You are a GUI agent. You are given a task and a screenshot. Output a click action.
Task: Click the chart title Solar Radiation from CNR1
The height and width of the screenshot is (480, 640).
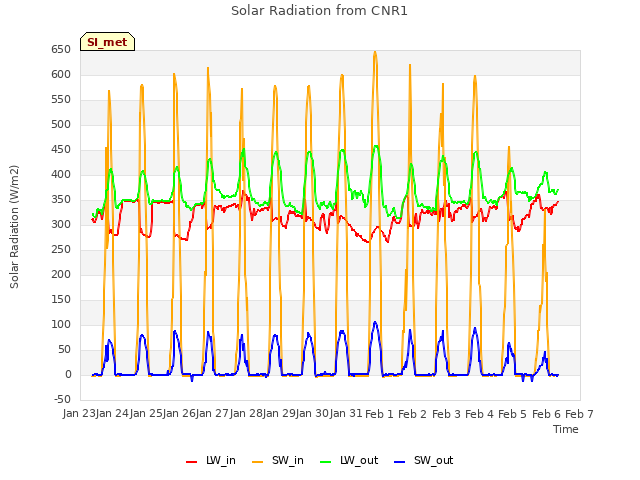[319, 11]
